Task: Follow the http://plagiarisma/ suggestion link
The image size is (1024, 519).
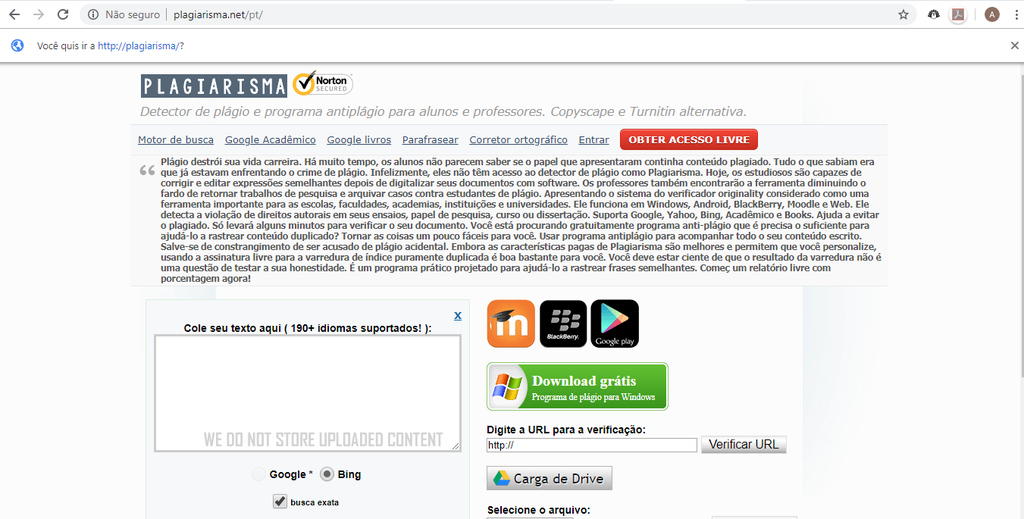Action: pos(138,46)
